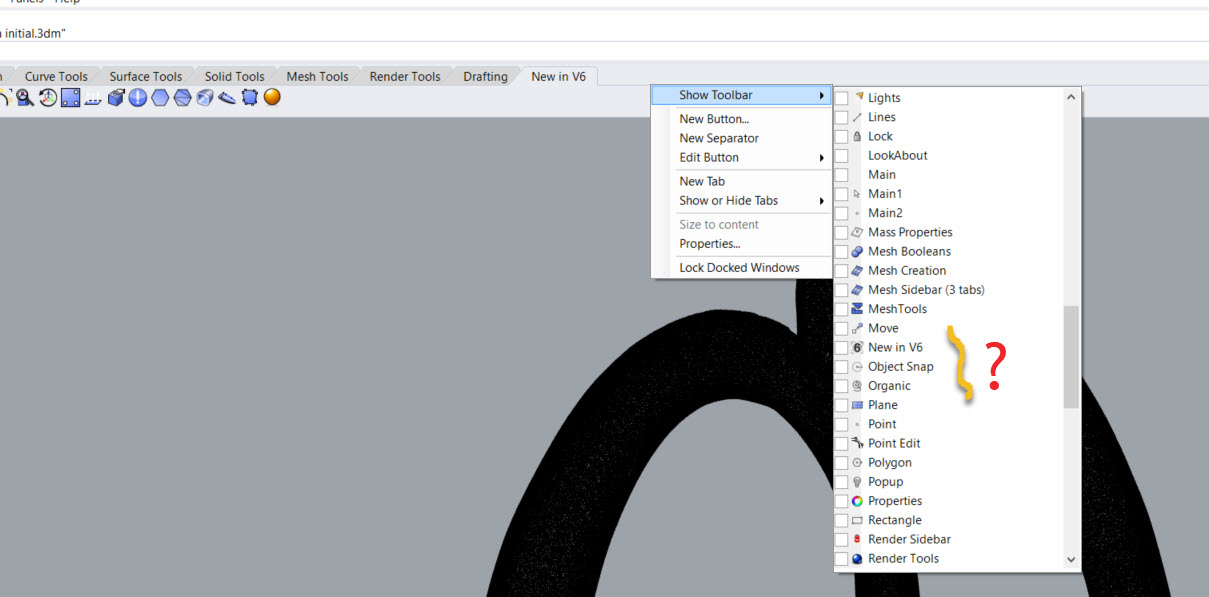Click the toolbar list scrollbar down arrow
Viewport: 1209px width, 597px height.
[x=1071, y=560]
